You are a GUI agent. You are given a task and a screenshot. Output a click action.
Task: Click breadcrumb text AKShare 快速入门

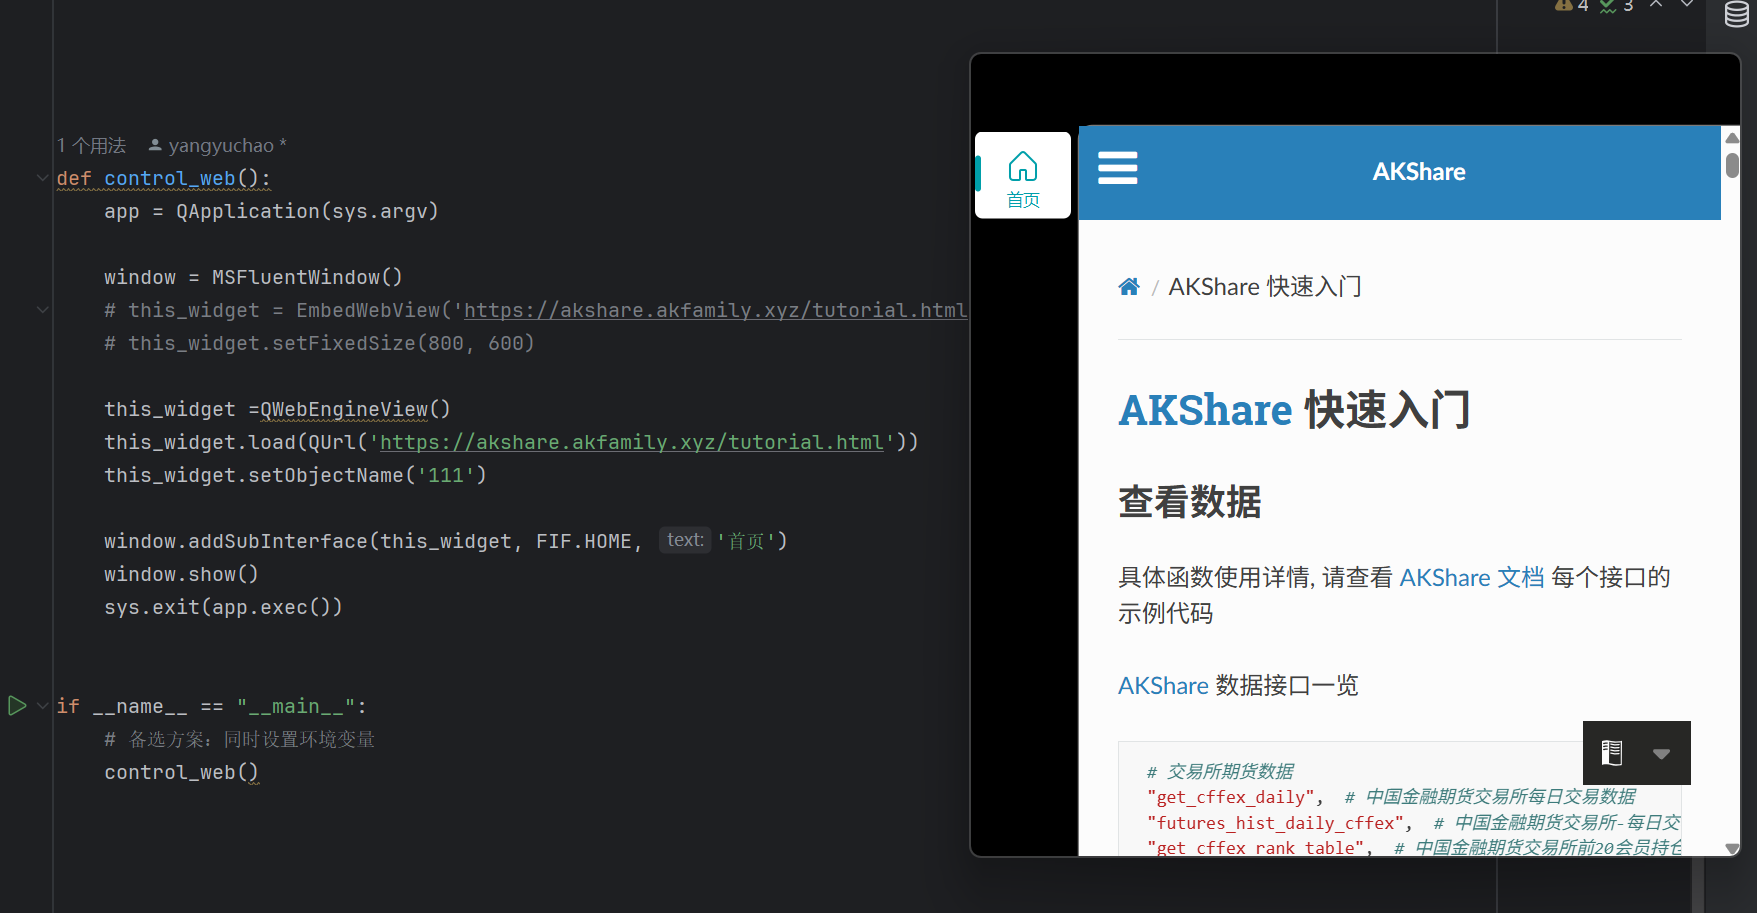click(x=1265, y=287)
